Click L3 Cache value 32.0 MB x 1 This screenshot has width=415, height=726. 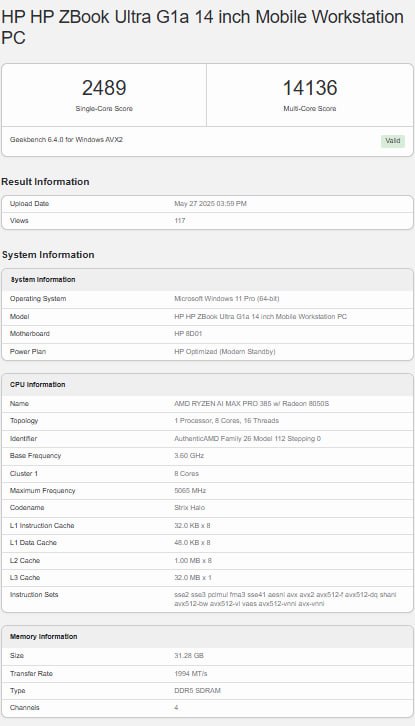click(193, 578)
